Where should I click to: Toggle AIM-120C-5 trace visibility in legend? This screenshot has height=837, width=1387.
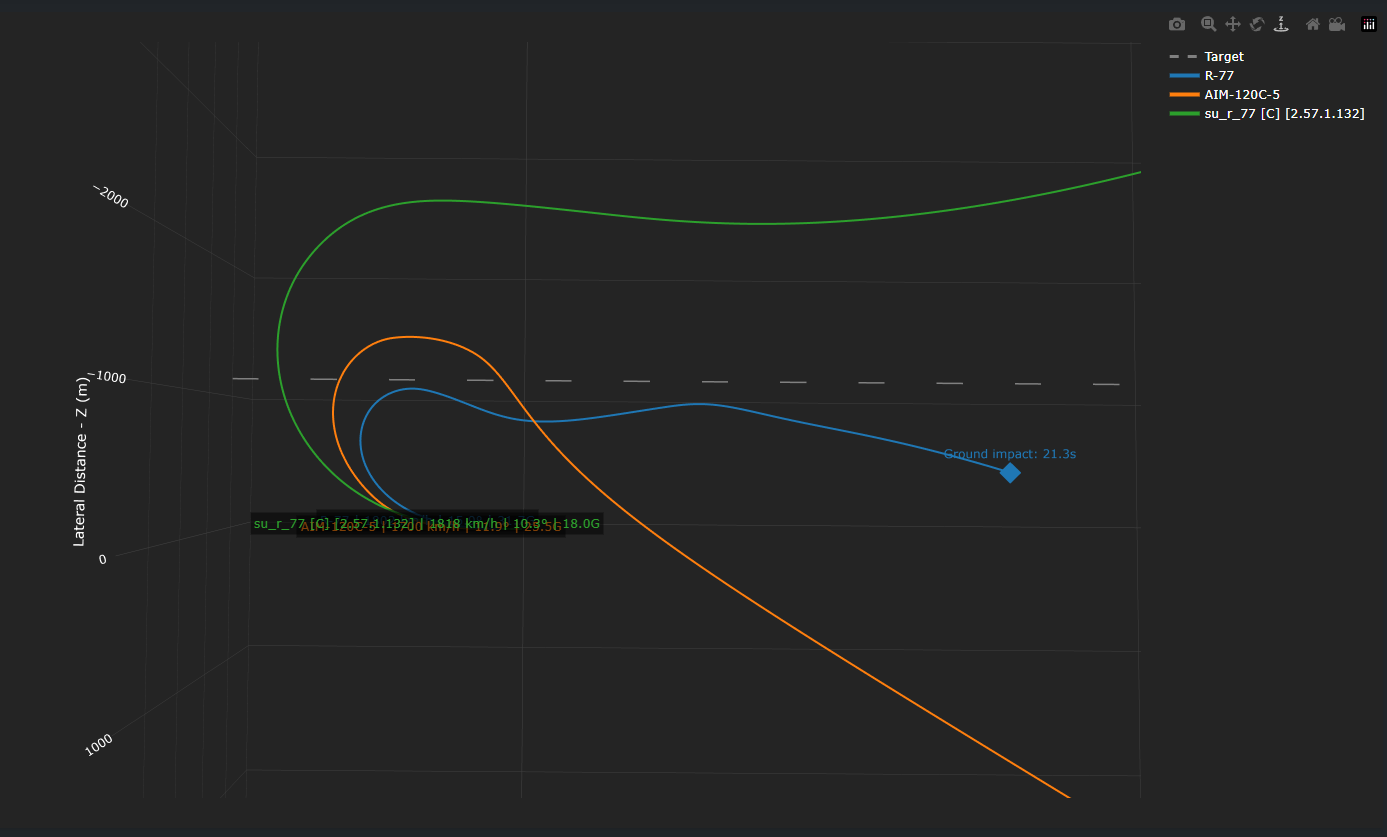click(x=1225, y=95)
